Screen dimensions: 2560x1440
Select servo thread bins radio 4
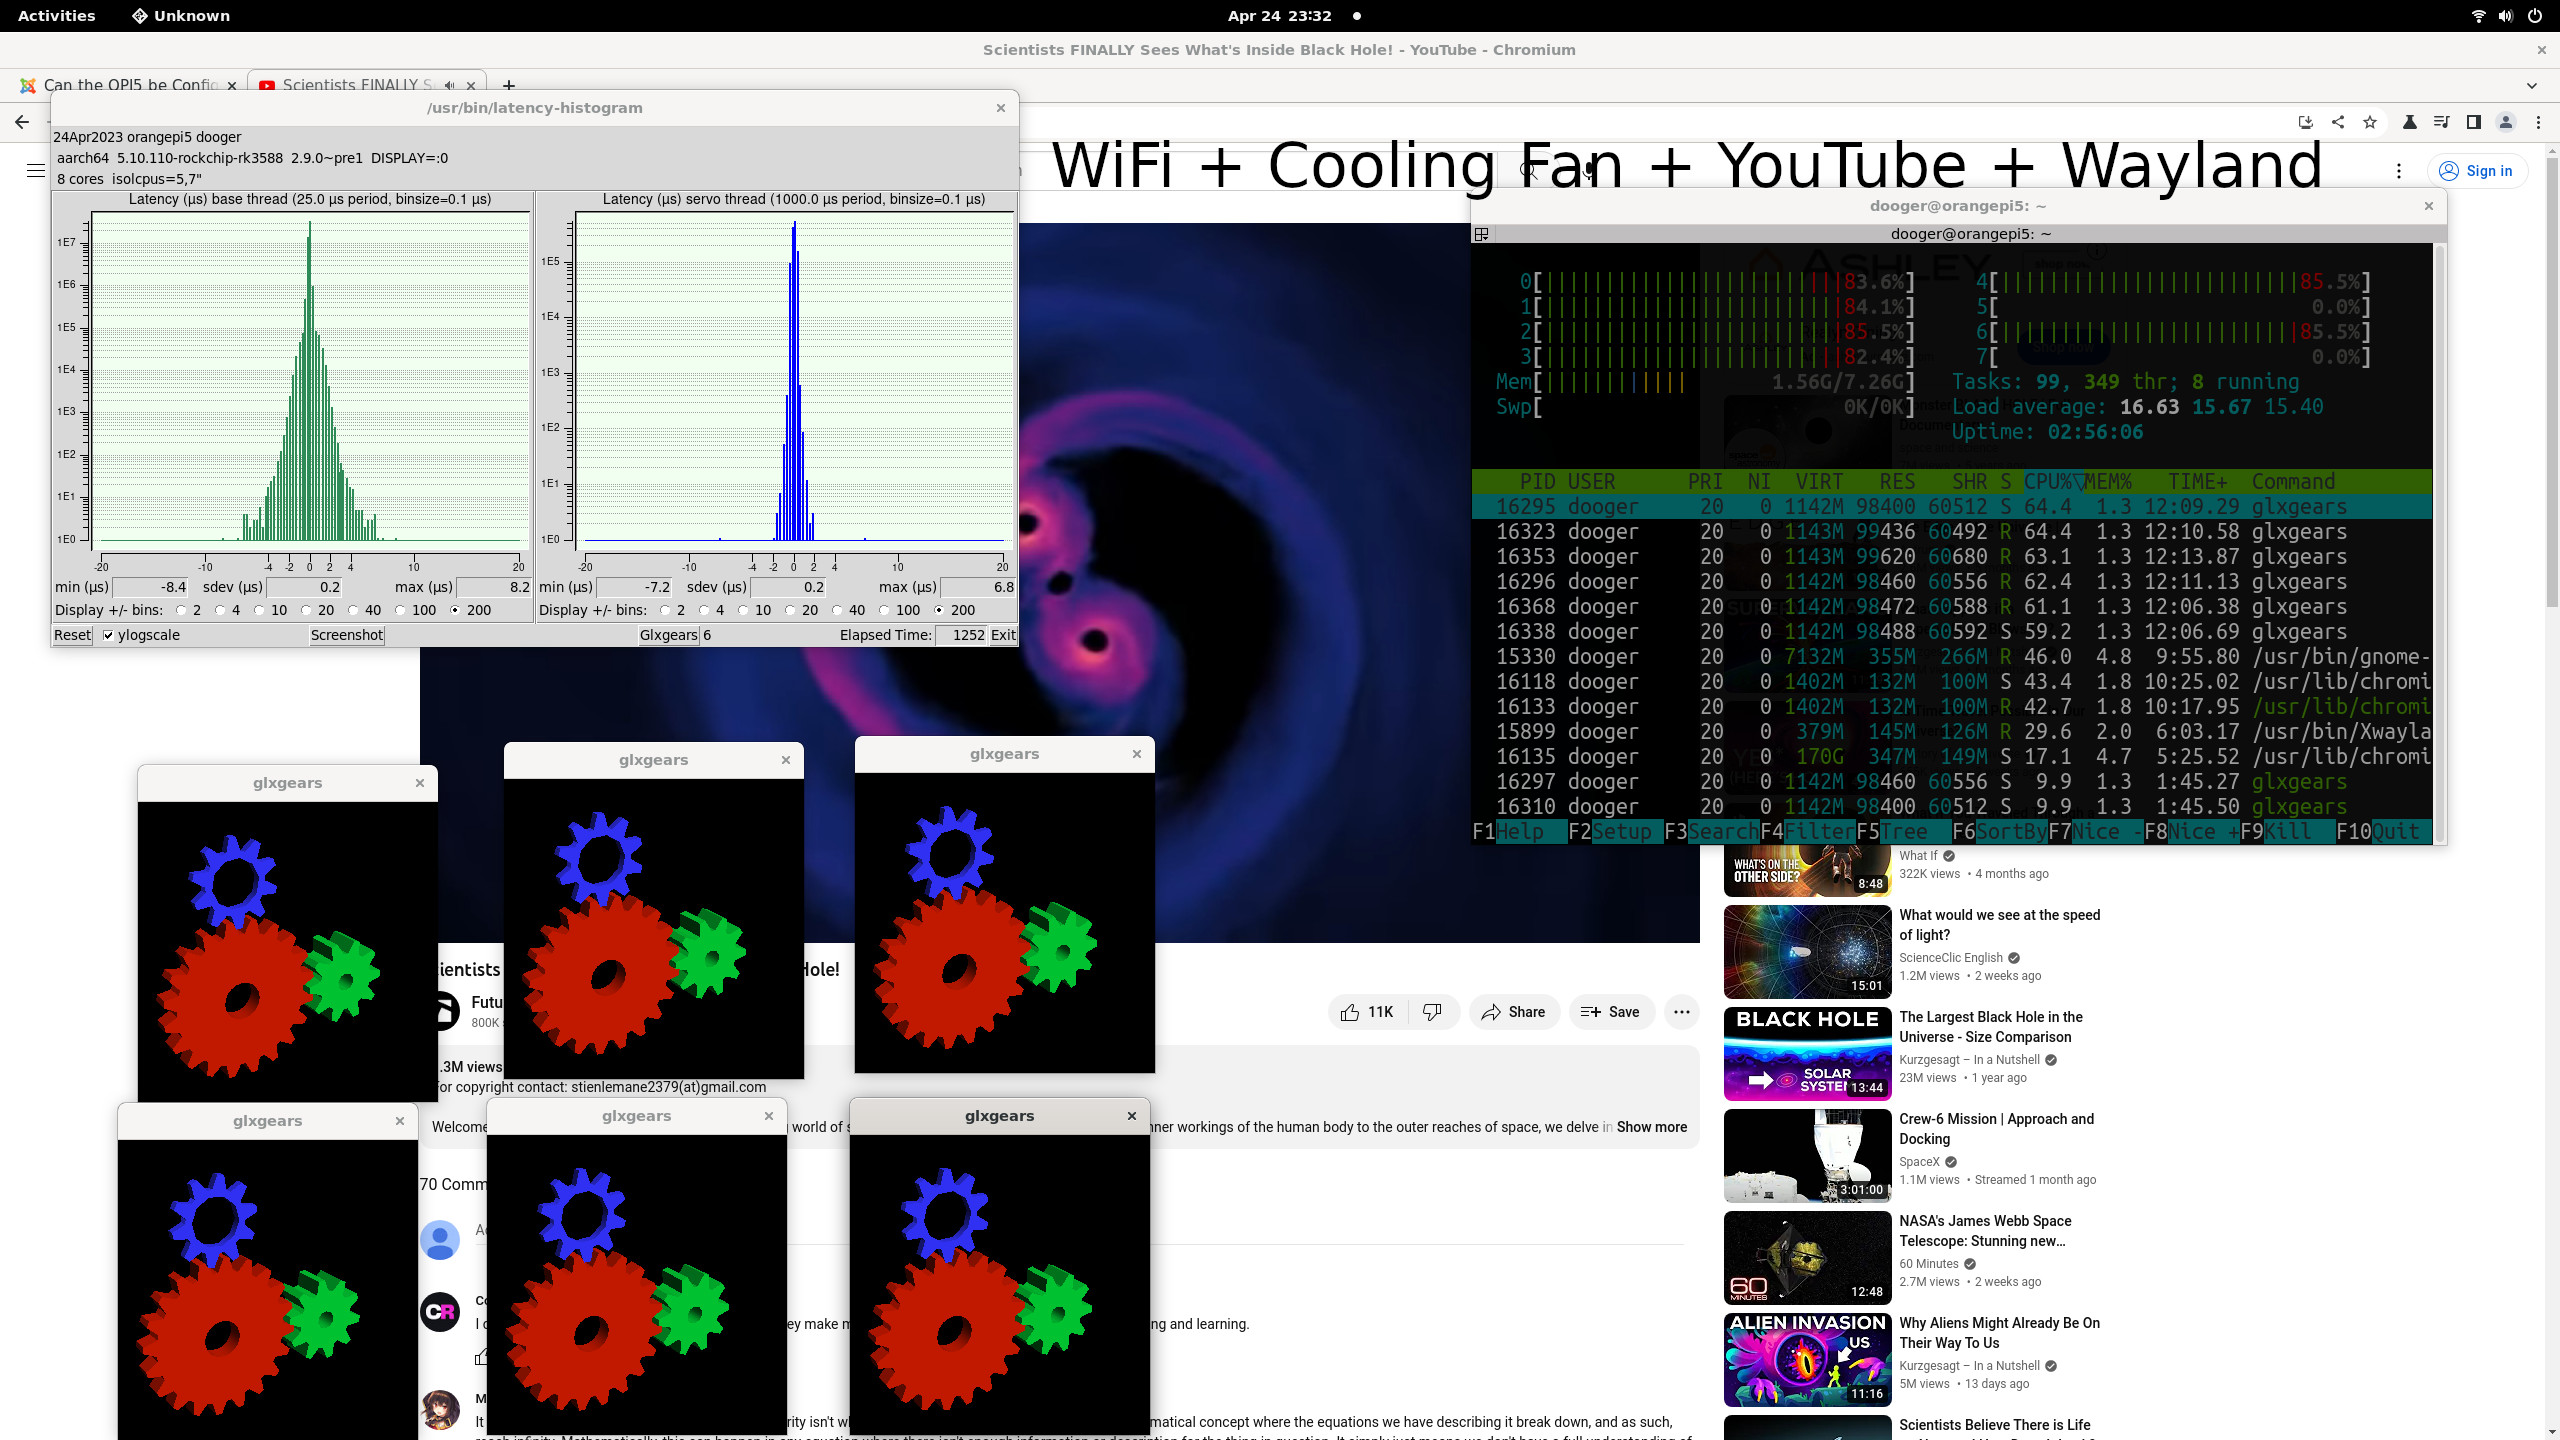click(704, 610)
